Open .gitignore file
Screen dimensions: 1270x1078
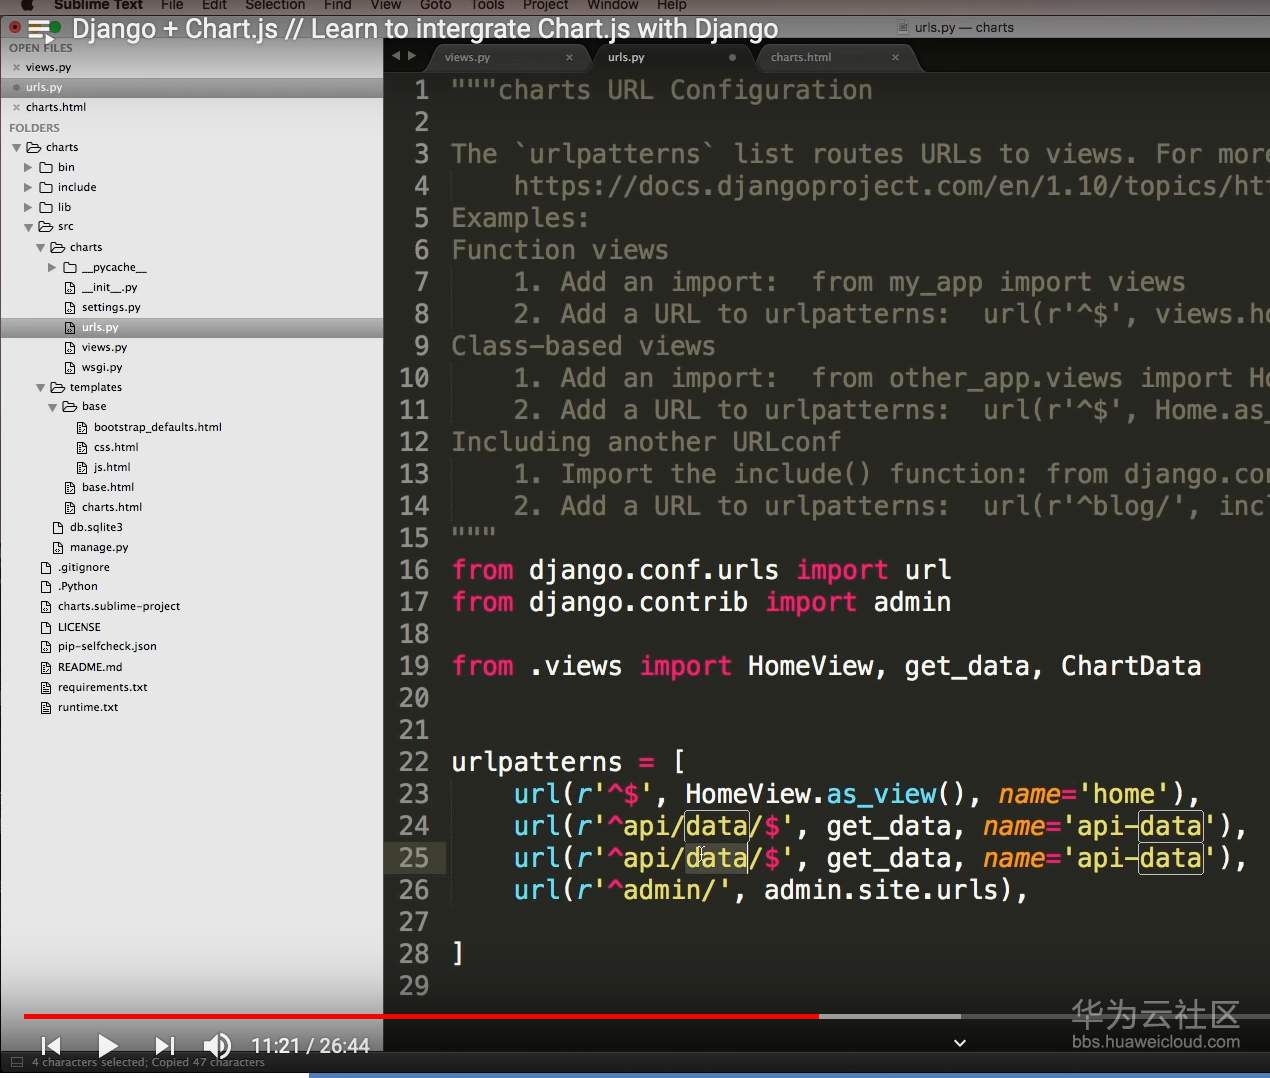[84, 567]
